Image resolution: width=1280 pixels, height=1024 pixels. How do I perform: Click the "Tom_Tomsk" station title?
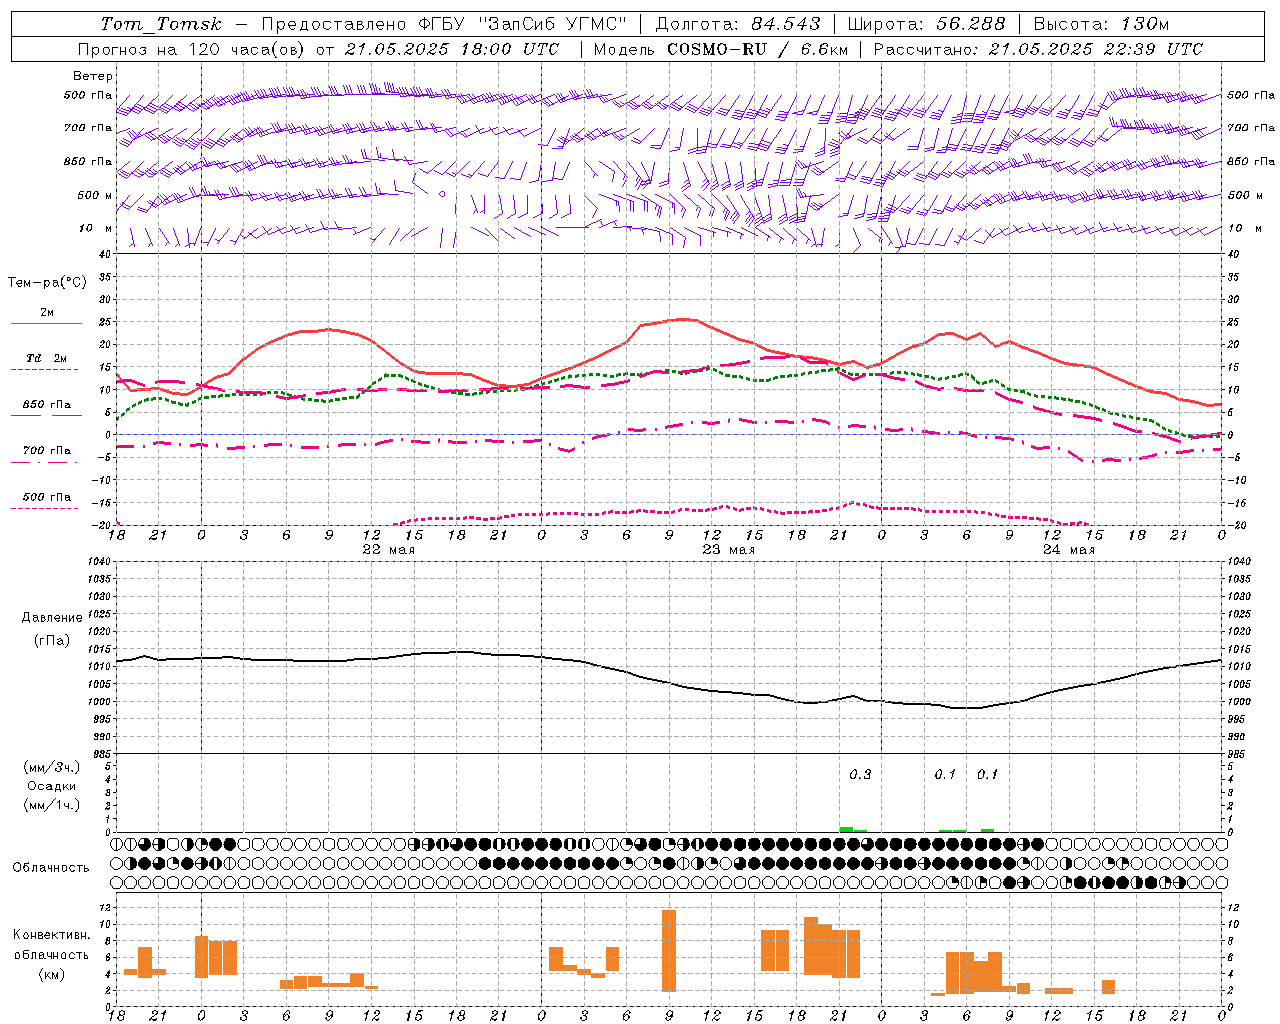tap(161, 24)
